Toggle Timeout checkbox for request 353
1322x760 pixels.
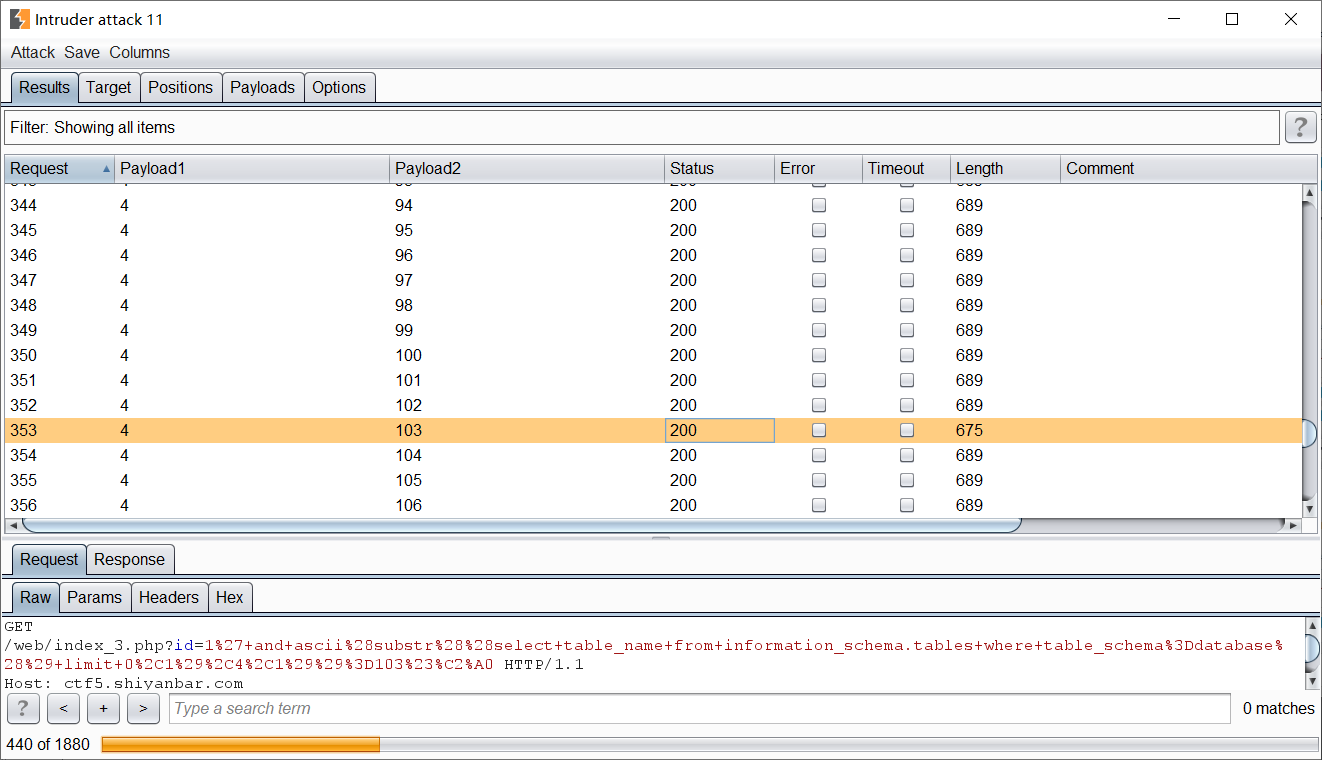tap(907, 430)
